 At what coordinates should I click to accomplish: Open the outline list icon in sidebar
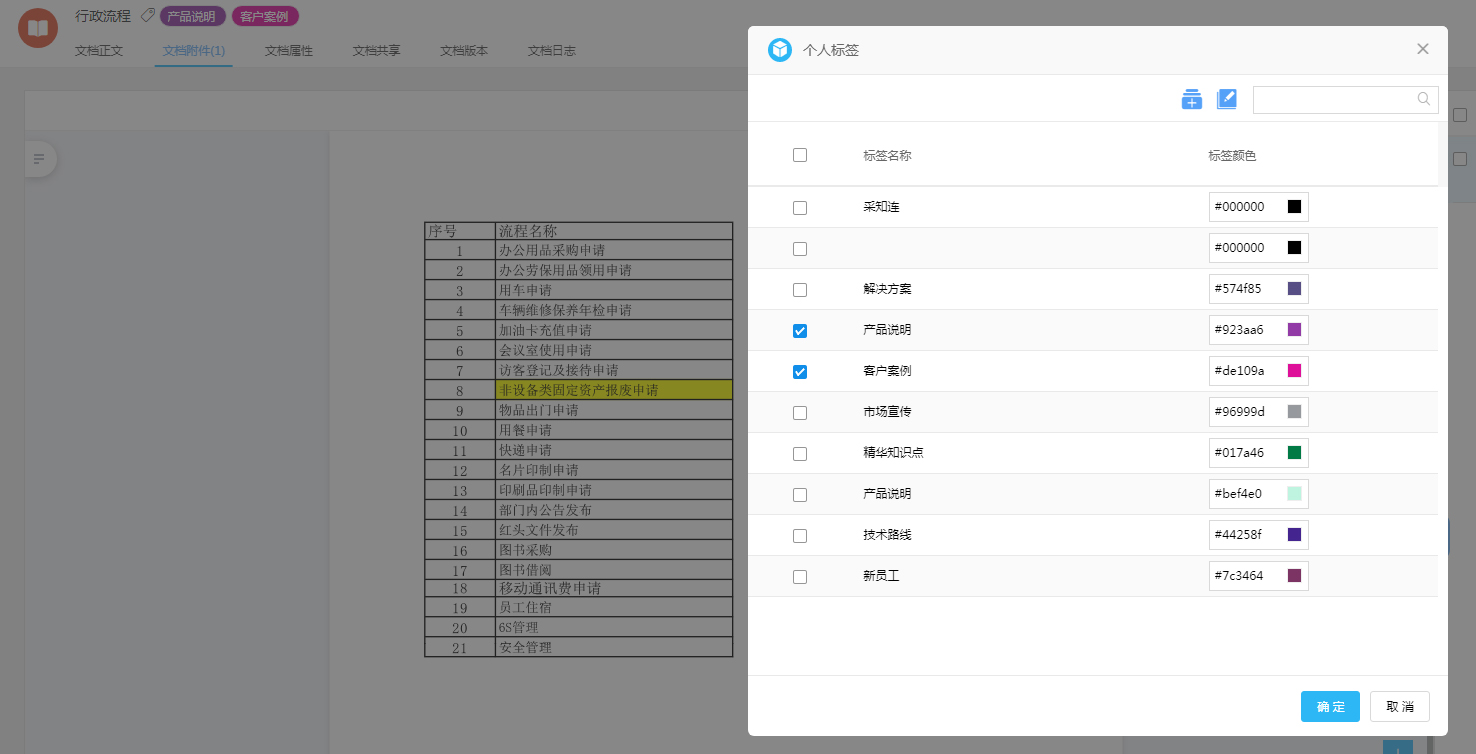39,159
